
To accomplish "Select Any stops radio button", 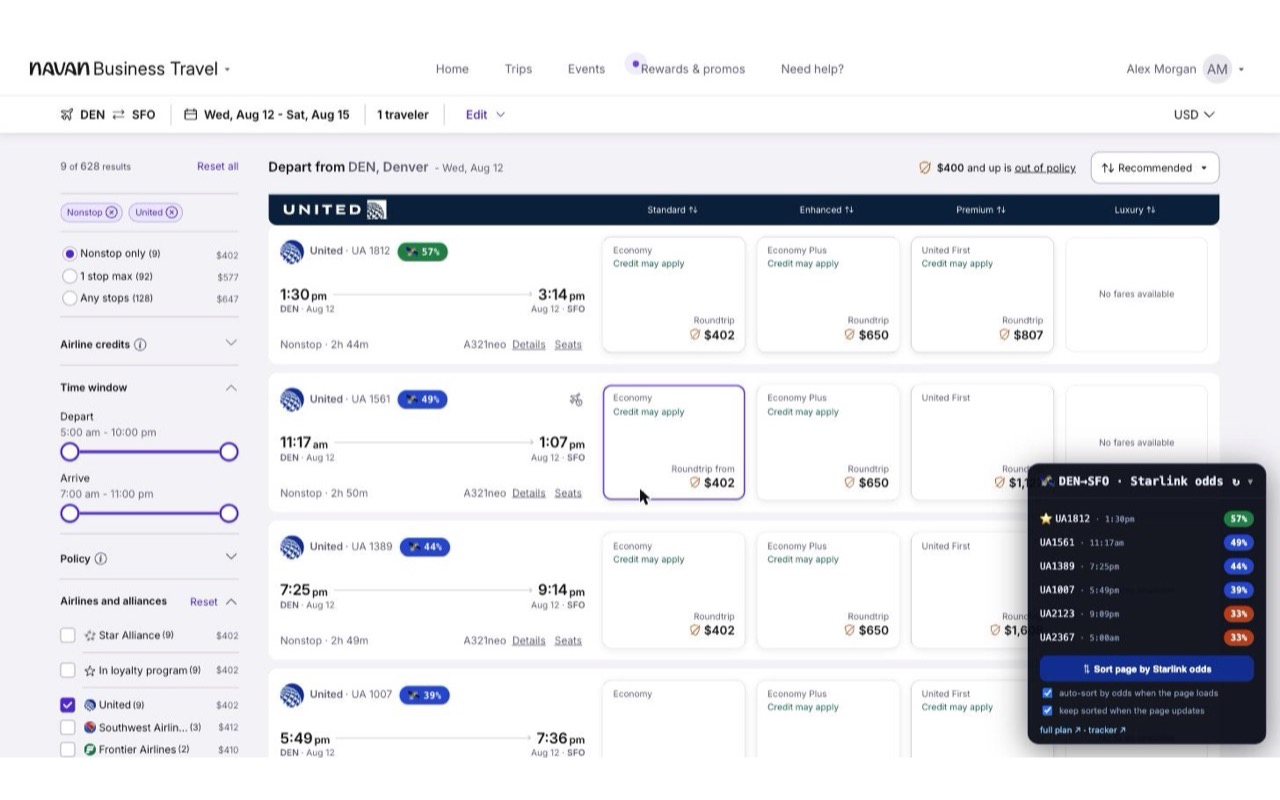I will coord(70,298).
